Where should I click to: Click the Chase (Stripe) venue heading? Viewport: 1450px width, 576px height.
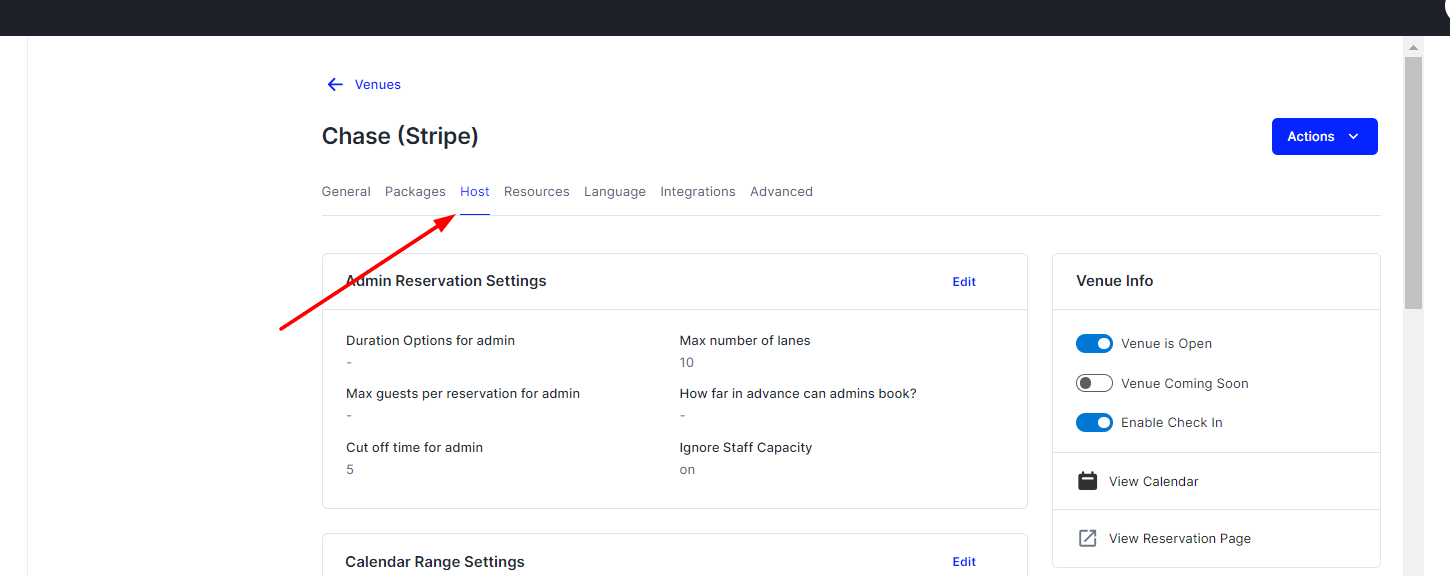(400, 136)
